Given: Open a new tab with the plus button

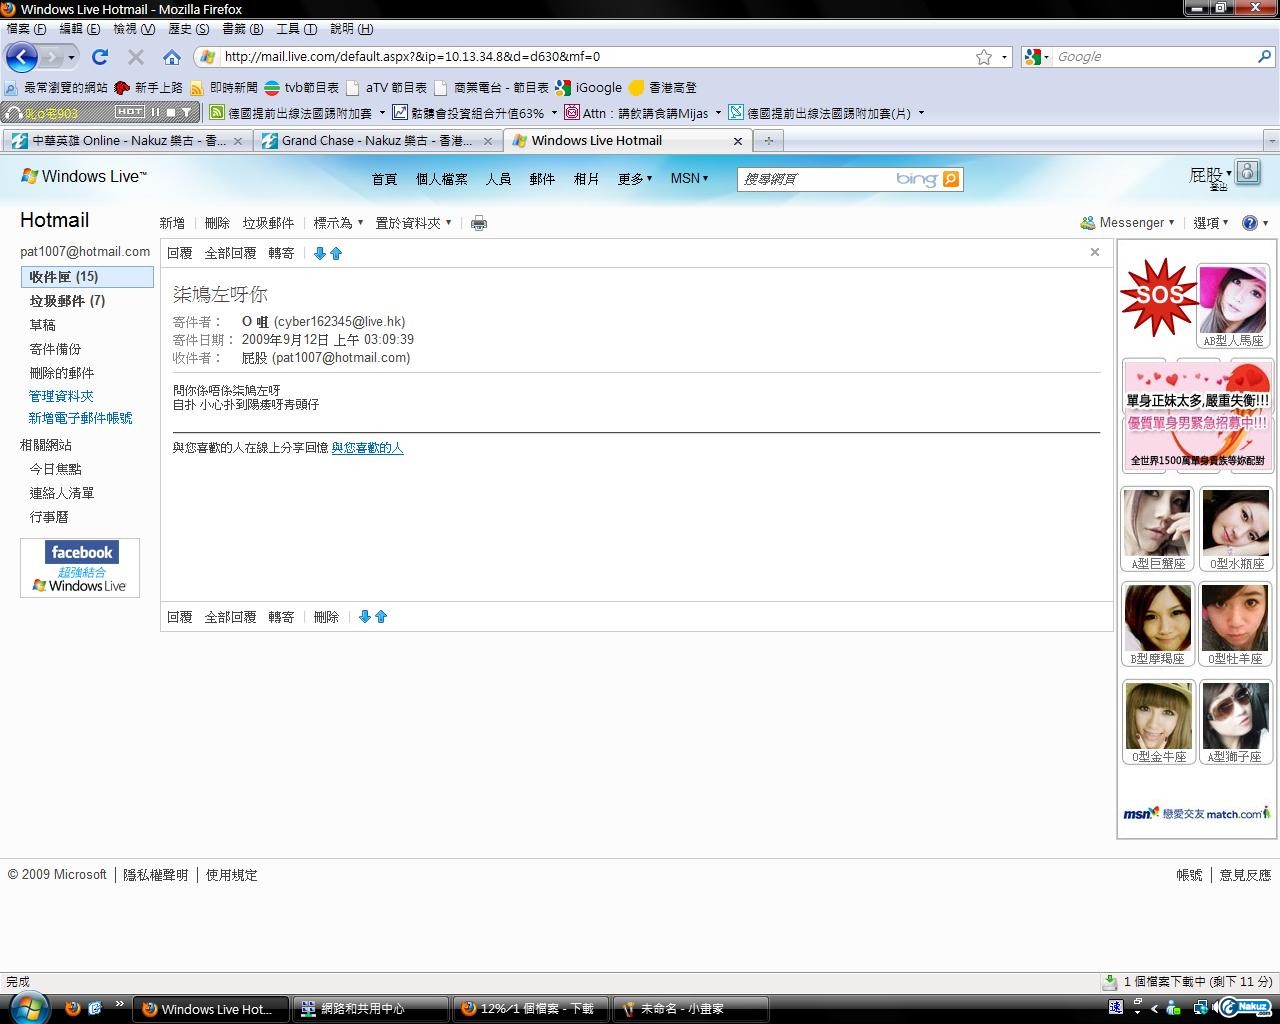Looking at the screenshot, I should pos(768,141).
